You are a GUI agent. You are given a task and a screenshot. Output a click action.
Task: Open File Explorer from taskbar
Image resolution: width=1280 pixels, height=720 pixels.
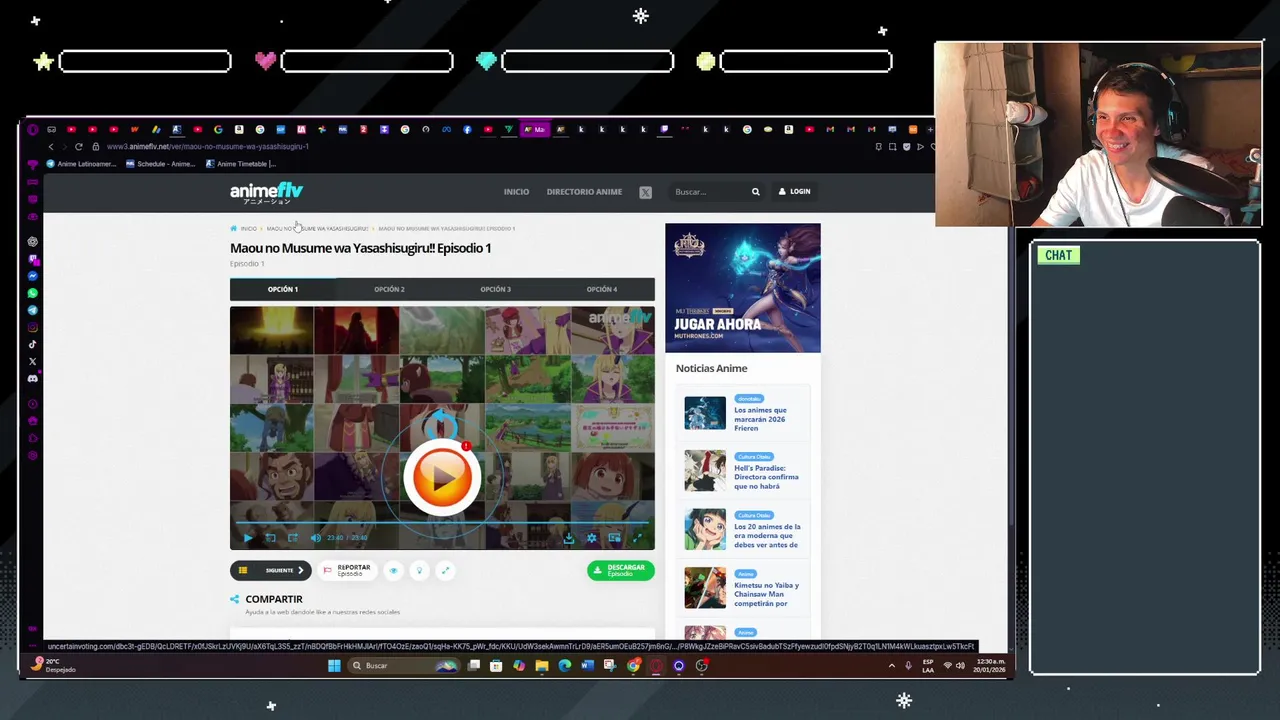(542, 666)
